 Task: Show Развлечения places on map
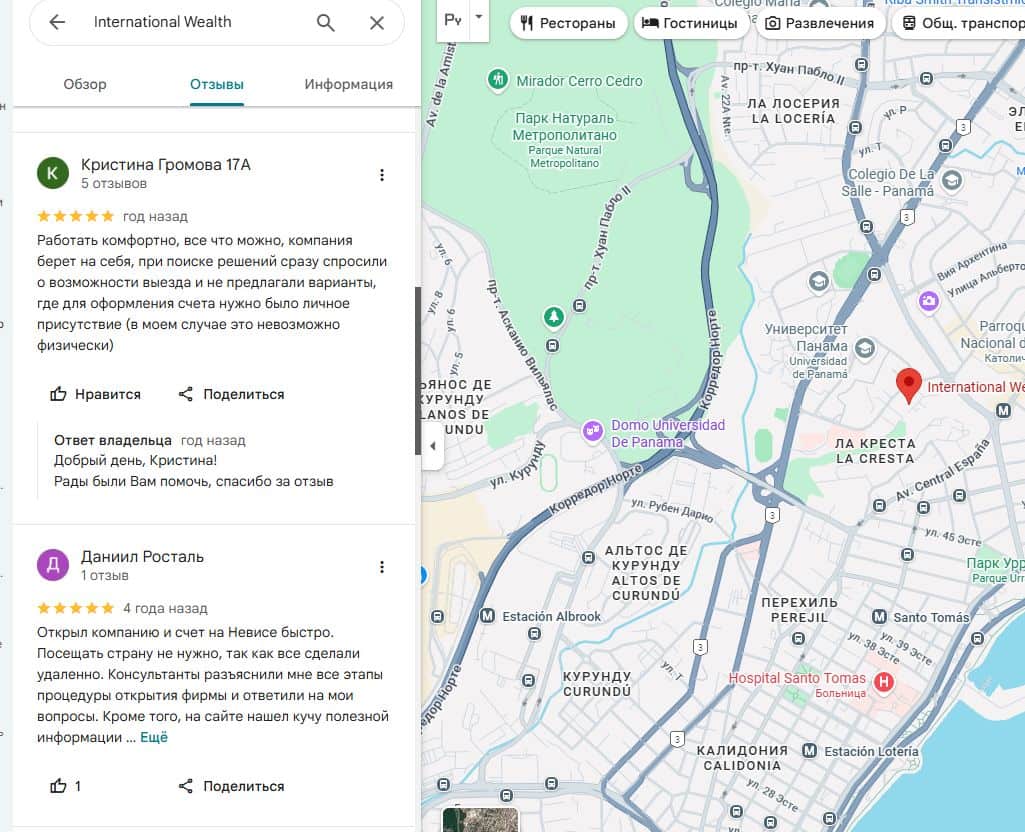tap(819, 23)
